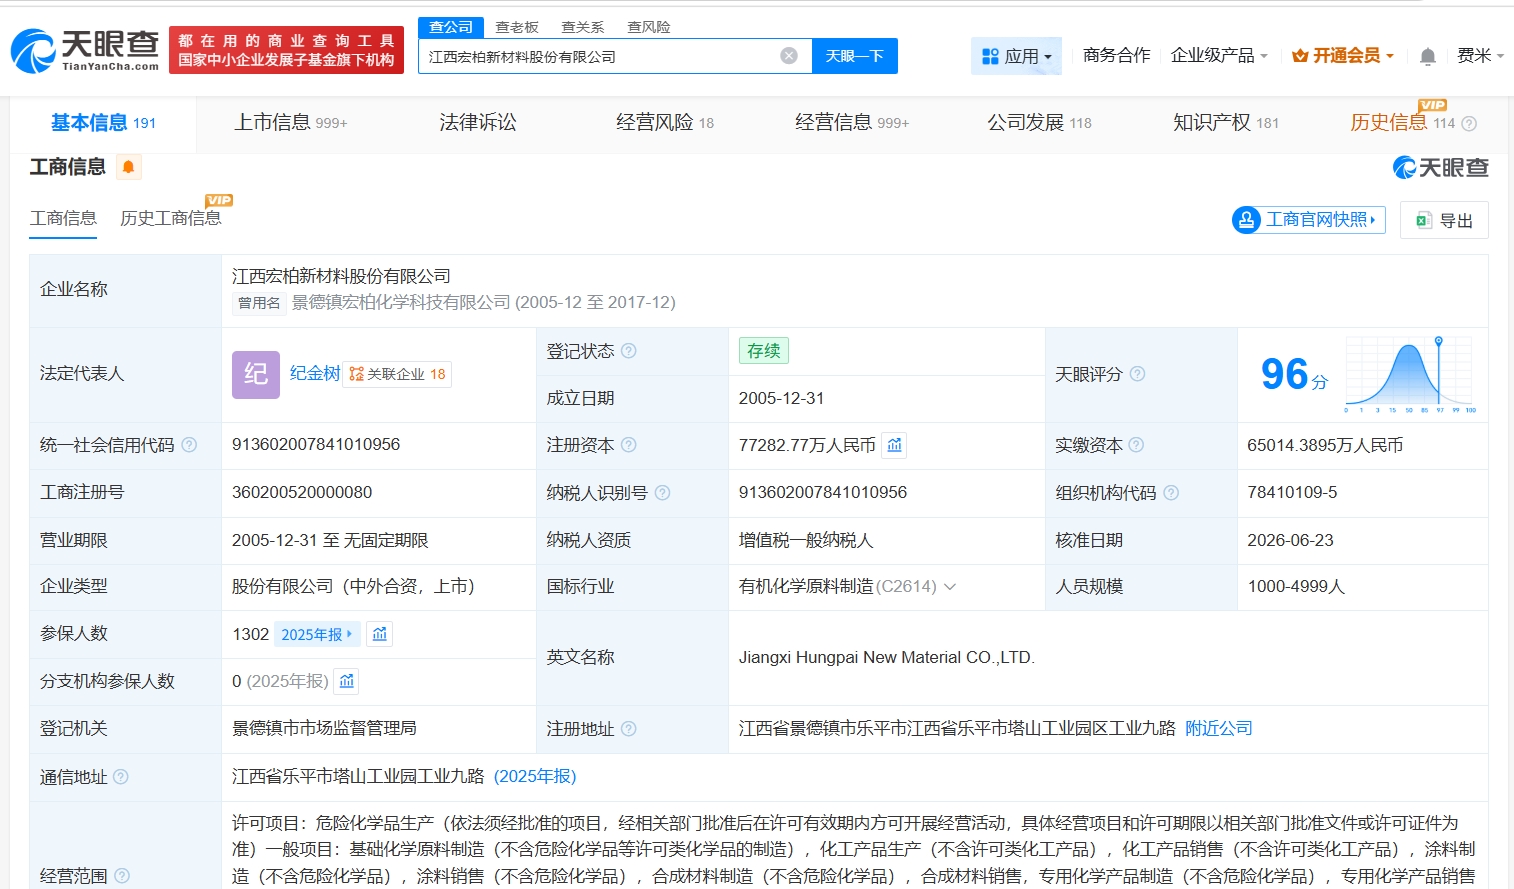Image resolution: width=1514 pixels, height=889 pixels.
Task: Open the 上市信息 tab
Action: tap(290, 123)
